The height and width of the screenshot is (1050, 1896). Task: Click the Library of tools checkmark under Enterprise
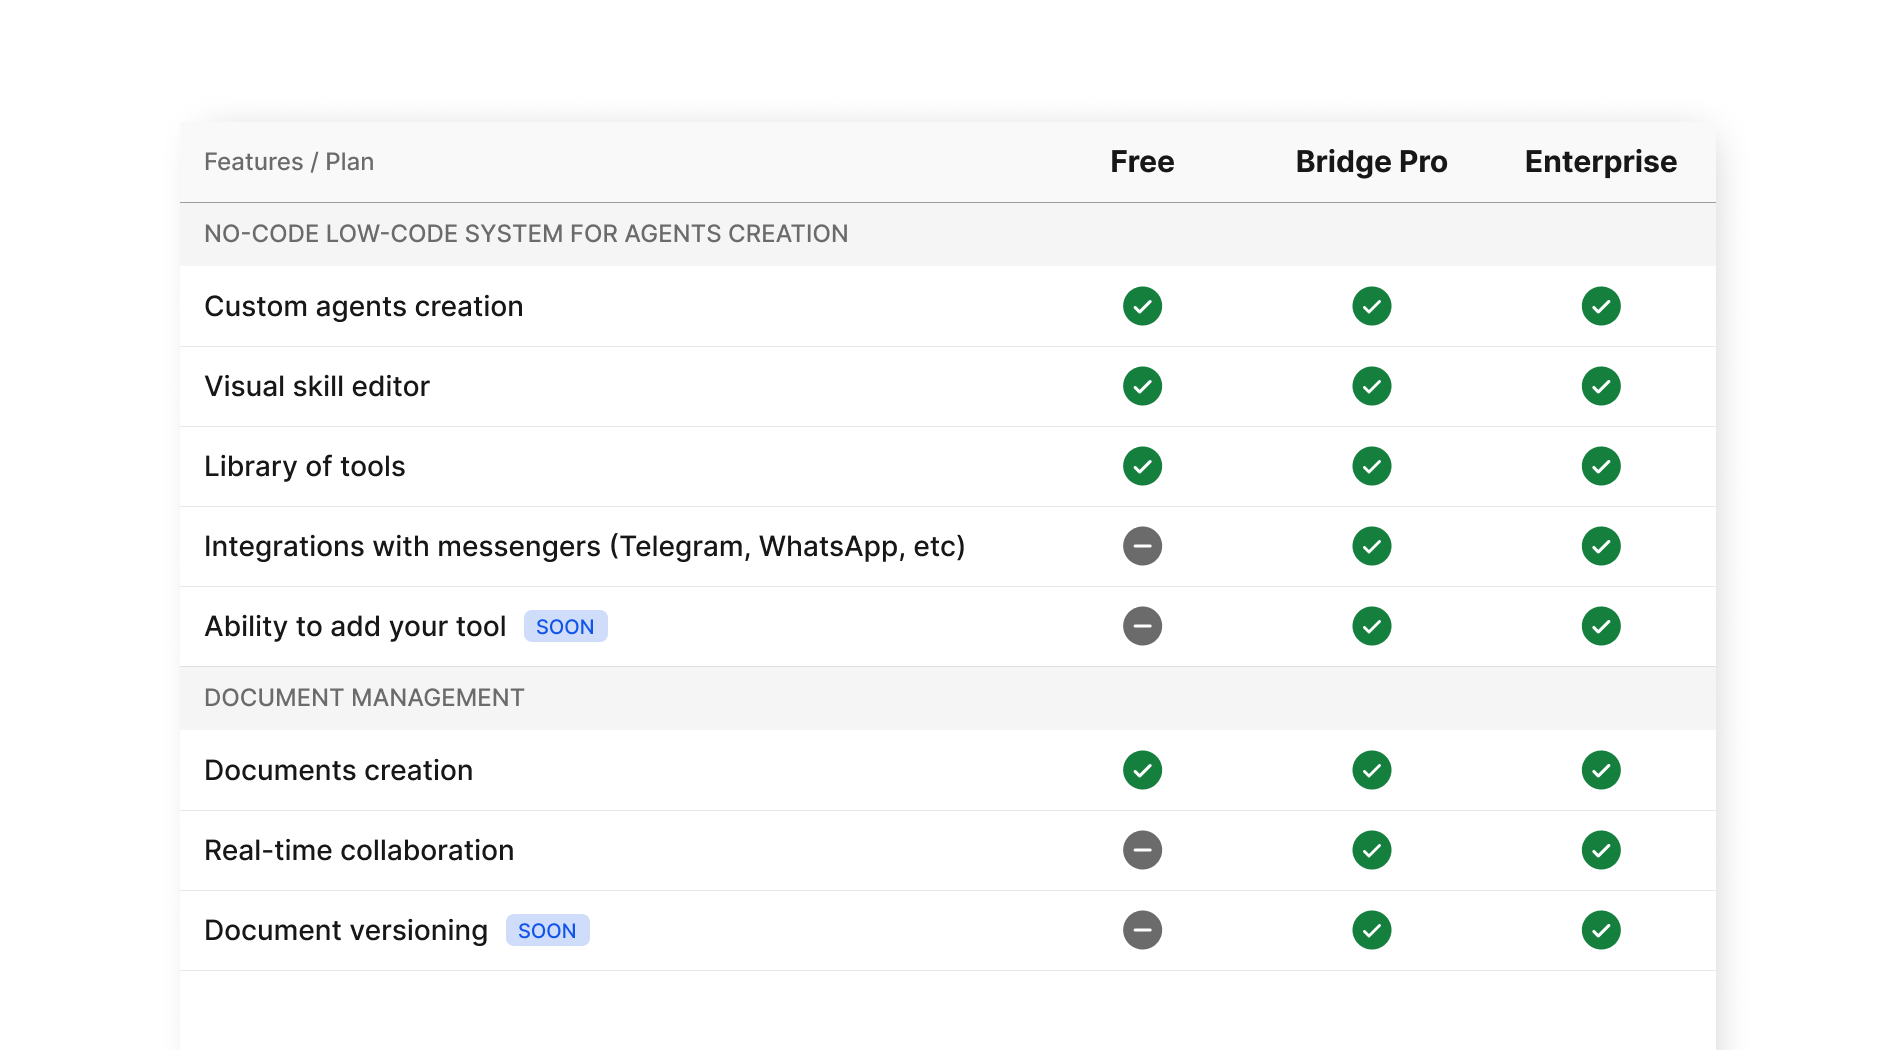[x=1601, y=466]
